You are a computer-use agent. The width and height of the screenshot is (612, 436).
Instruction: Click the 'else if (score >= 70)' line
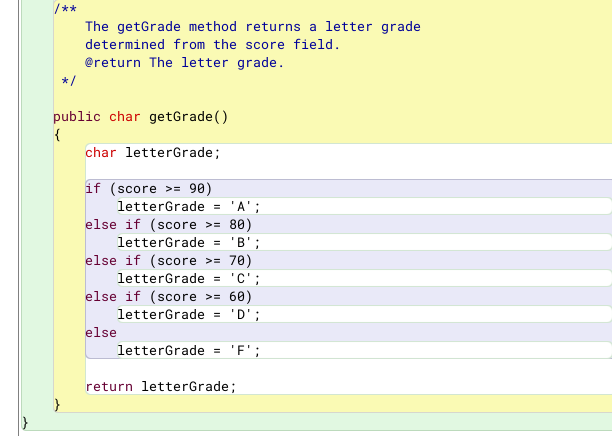point(169,261)
